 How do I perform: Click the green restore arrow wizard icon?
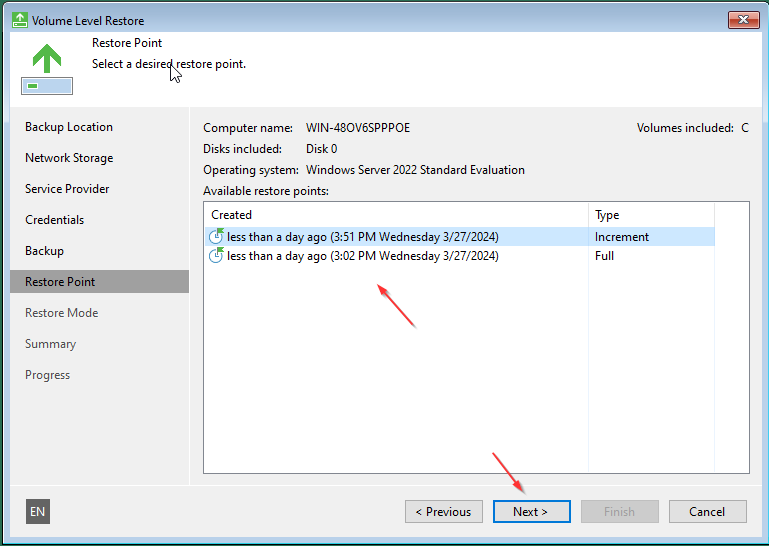(x=47, y=69)
